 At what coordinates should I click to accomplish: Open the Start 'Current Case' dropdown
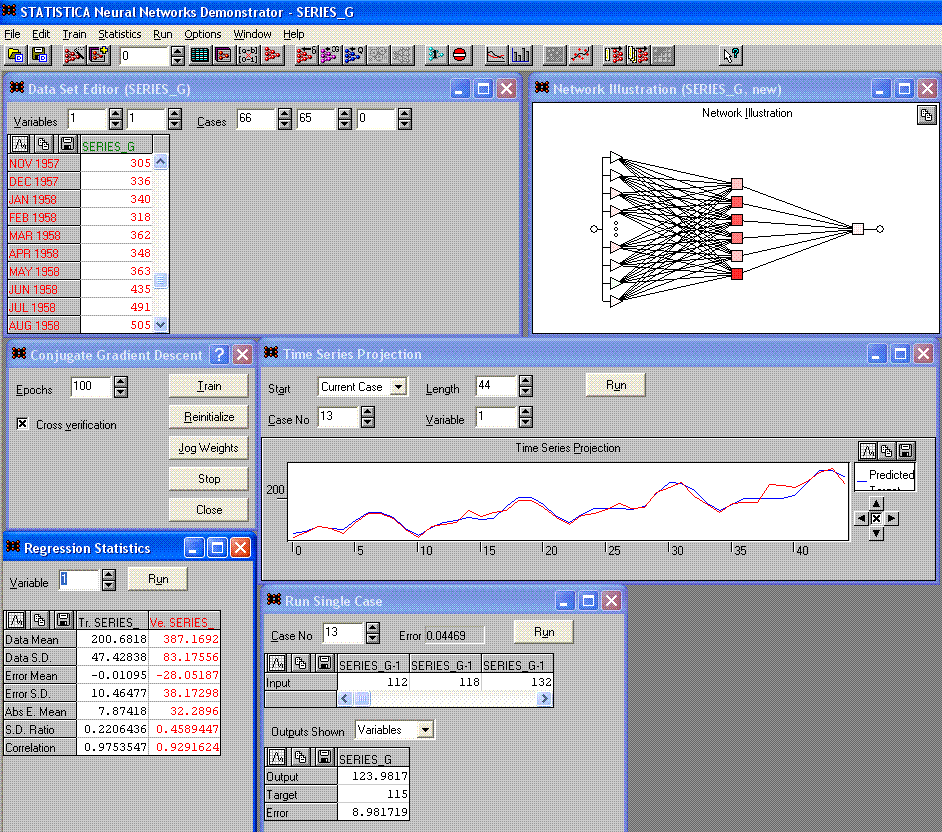(x=398, y=387)
